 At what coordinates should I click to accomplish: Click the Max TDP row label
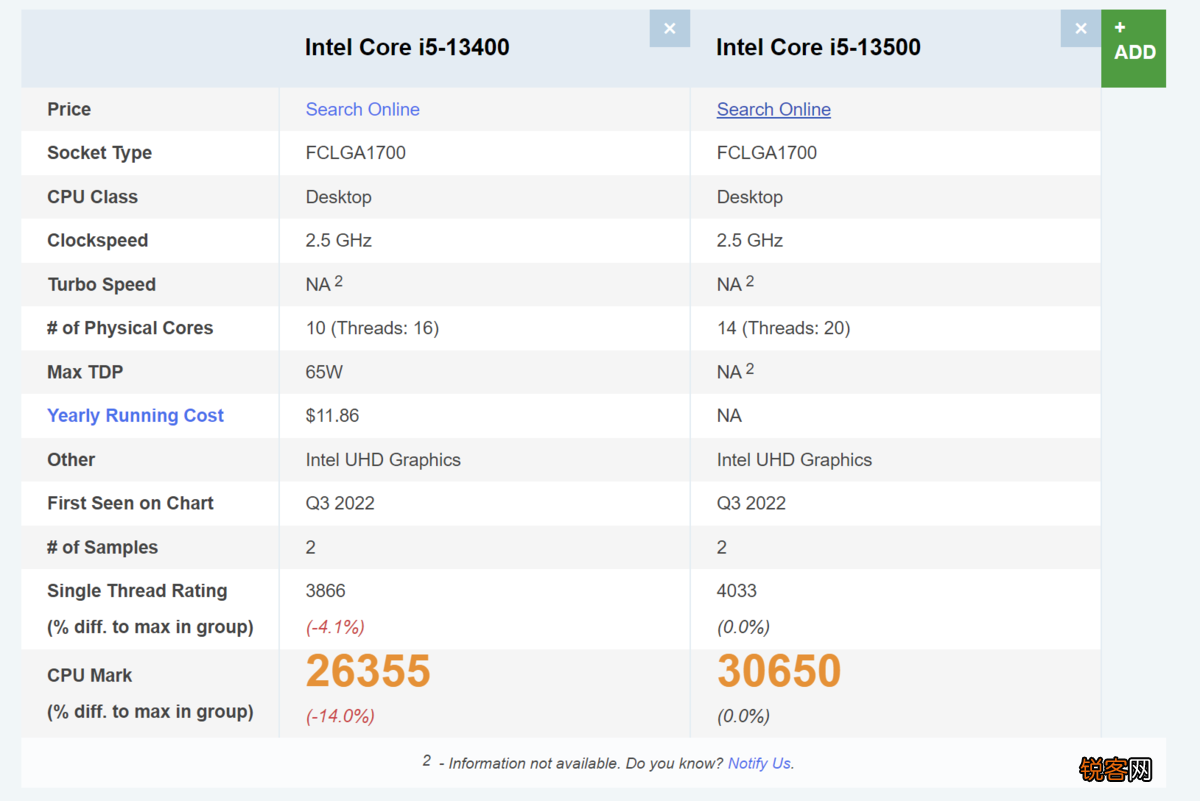coord(85,372)
